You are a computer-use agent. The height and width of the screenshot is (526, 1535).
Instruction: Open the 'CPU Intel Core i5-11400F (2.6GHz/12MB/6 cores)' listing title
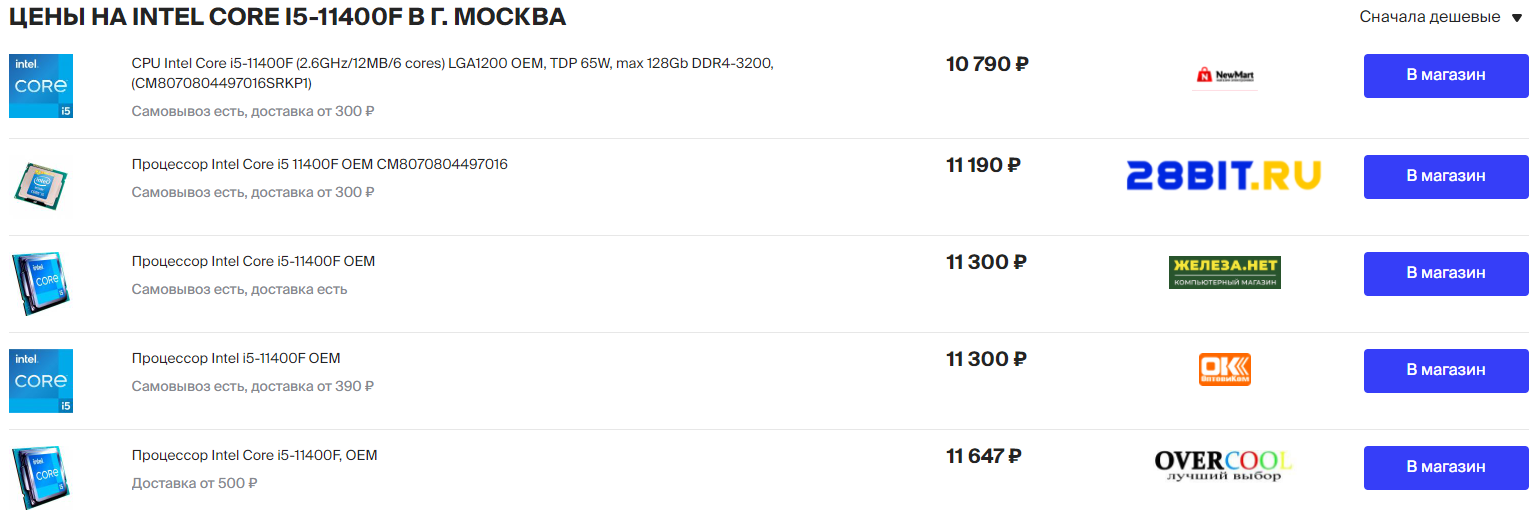452,64
